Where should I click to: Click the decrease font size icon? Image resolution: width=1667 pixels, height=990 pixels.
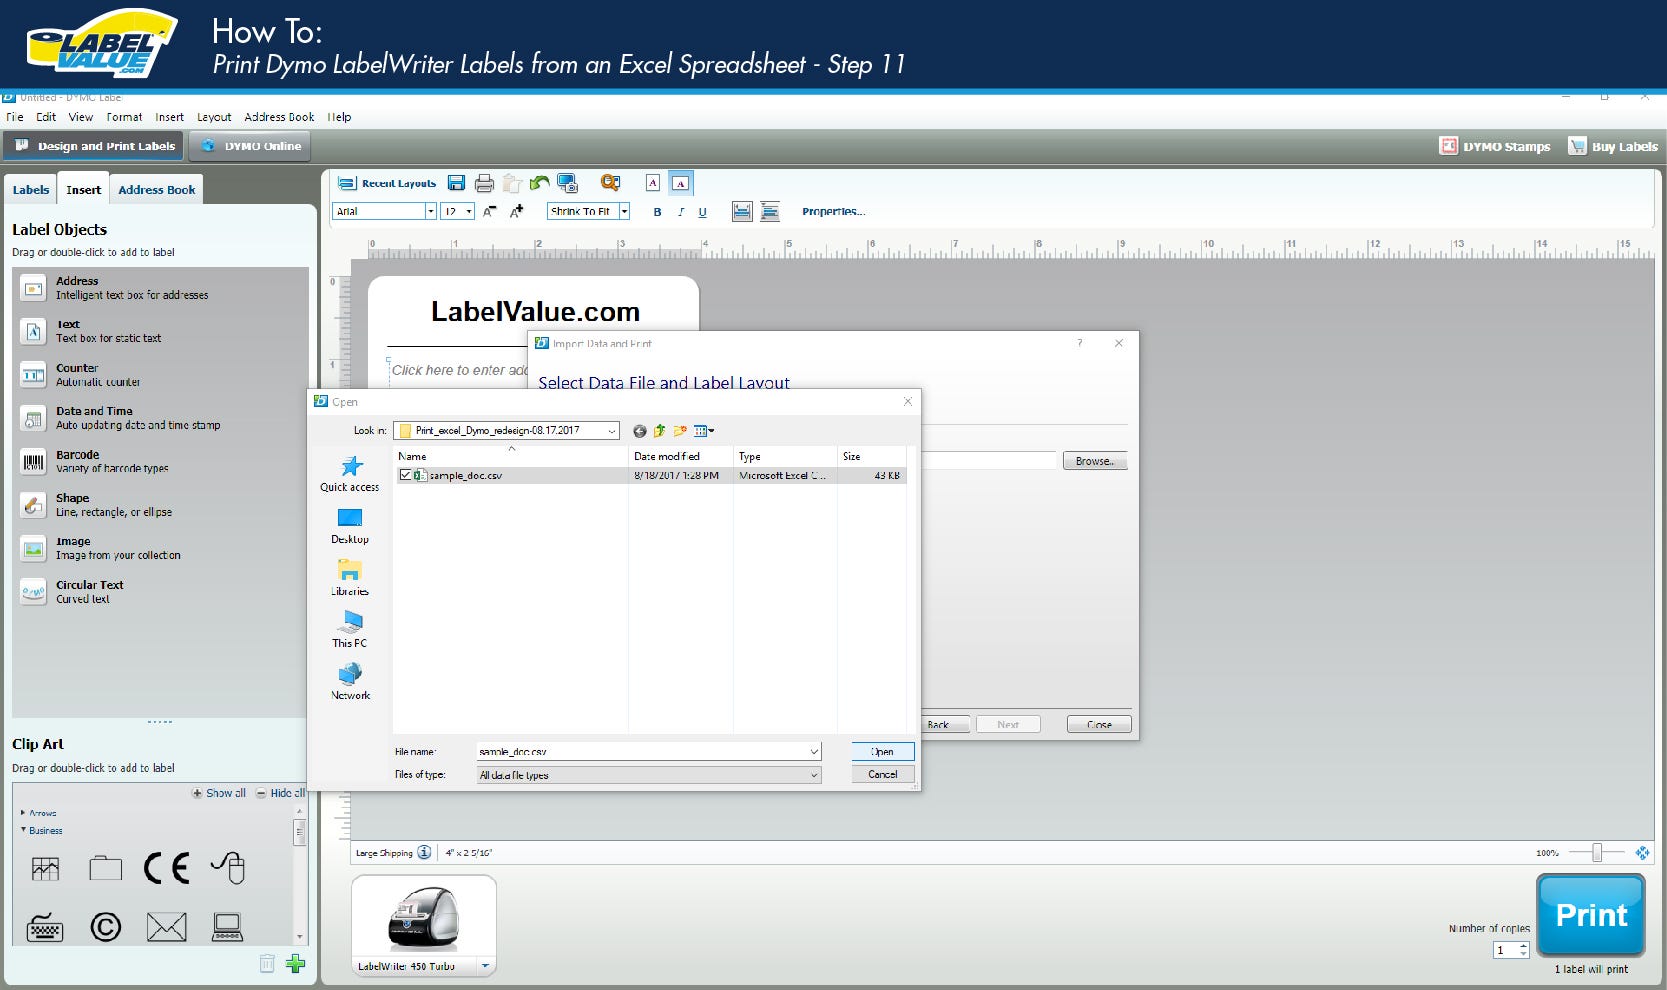click(x=489, y=211)
